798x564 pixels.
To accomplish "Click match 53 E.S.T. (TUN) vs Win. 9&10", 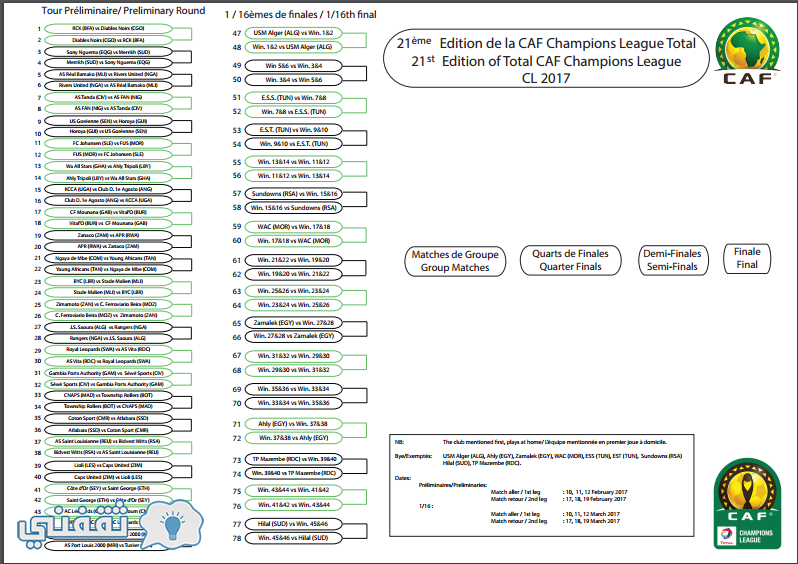I will click(293, 130).
